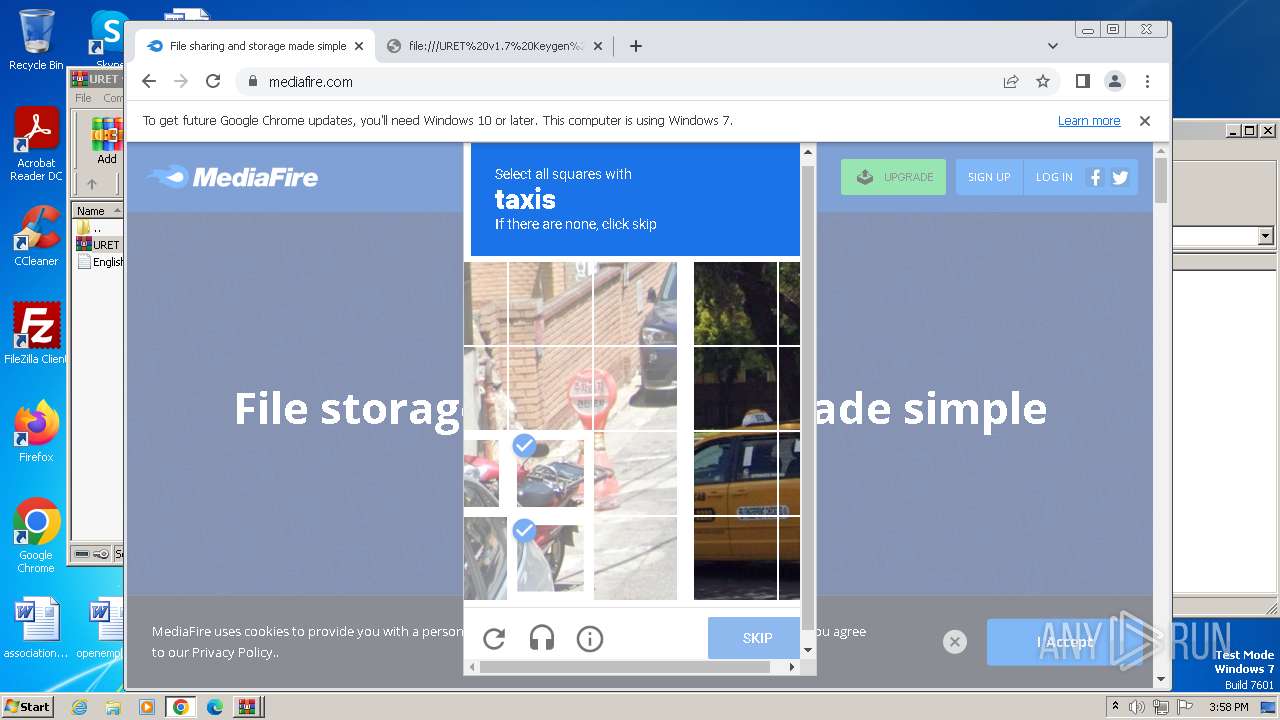Click the Name column header in WinRAR
The height and width of the screenshot is (720, 1280).
[97, 211]
